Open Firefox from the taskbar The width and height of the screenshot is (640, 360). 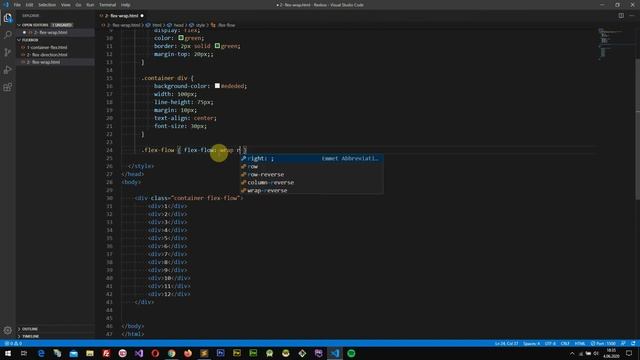pyautogui.click(x=188, y=353)
